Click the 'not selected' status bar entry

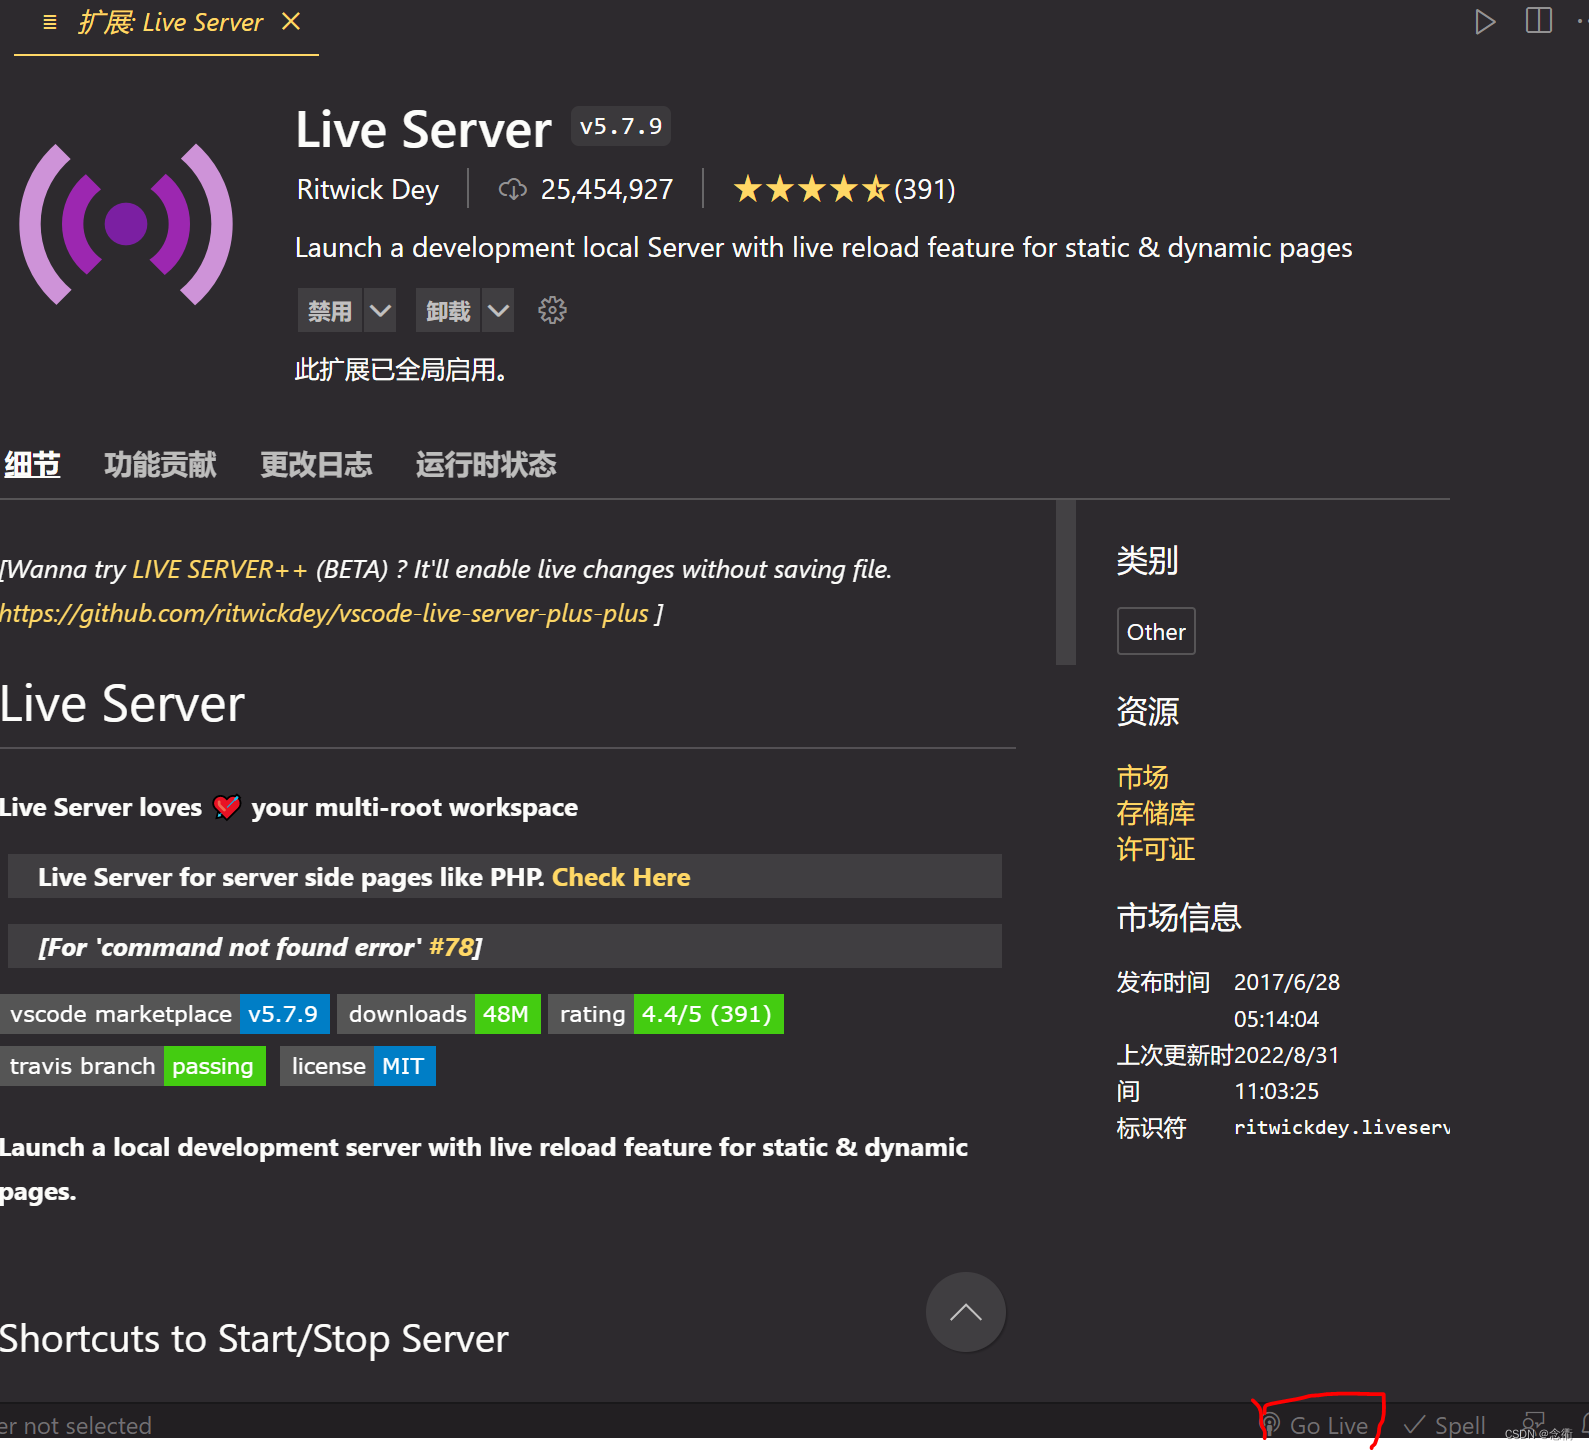[76, 1426]
